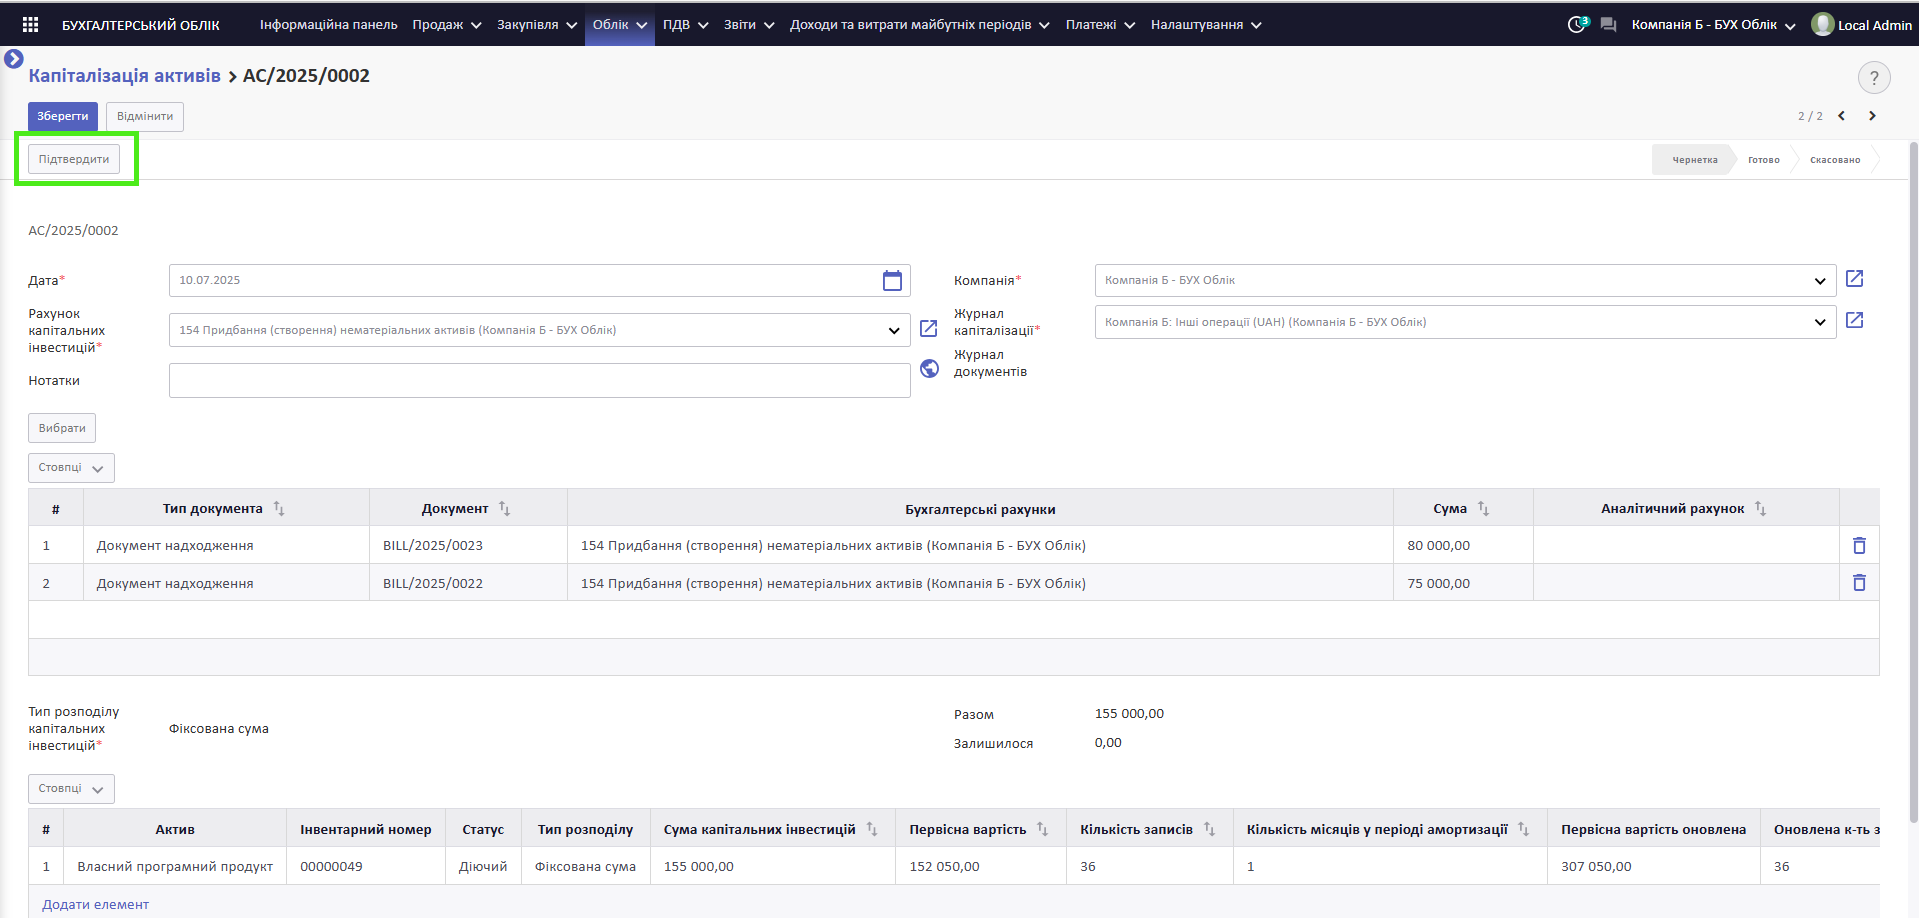Click the Зберегти button
This screenshot has width=1919, height=918.
[63, 116]
